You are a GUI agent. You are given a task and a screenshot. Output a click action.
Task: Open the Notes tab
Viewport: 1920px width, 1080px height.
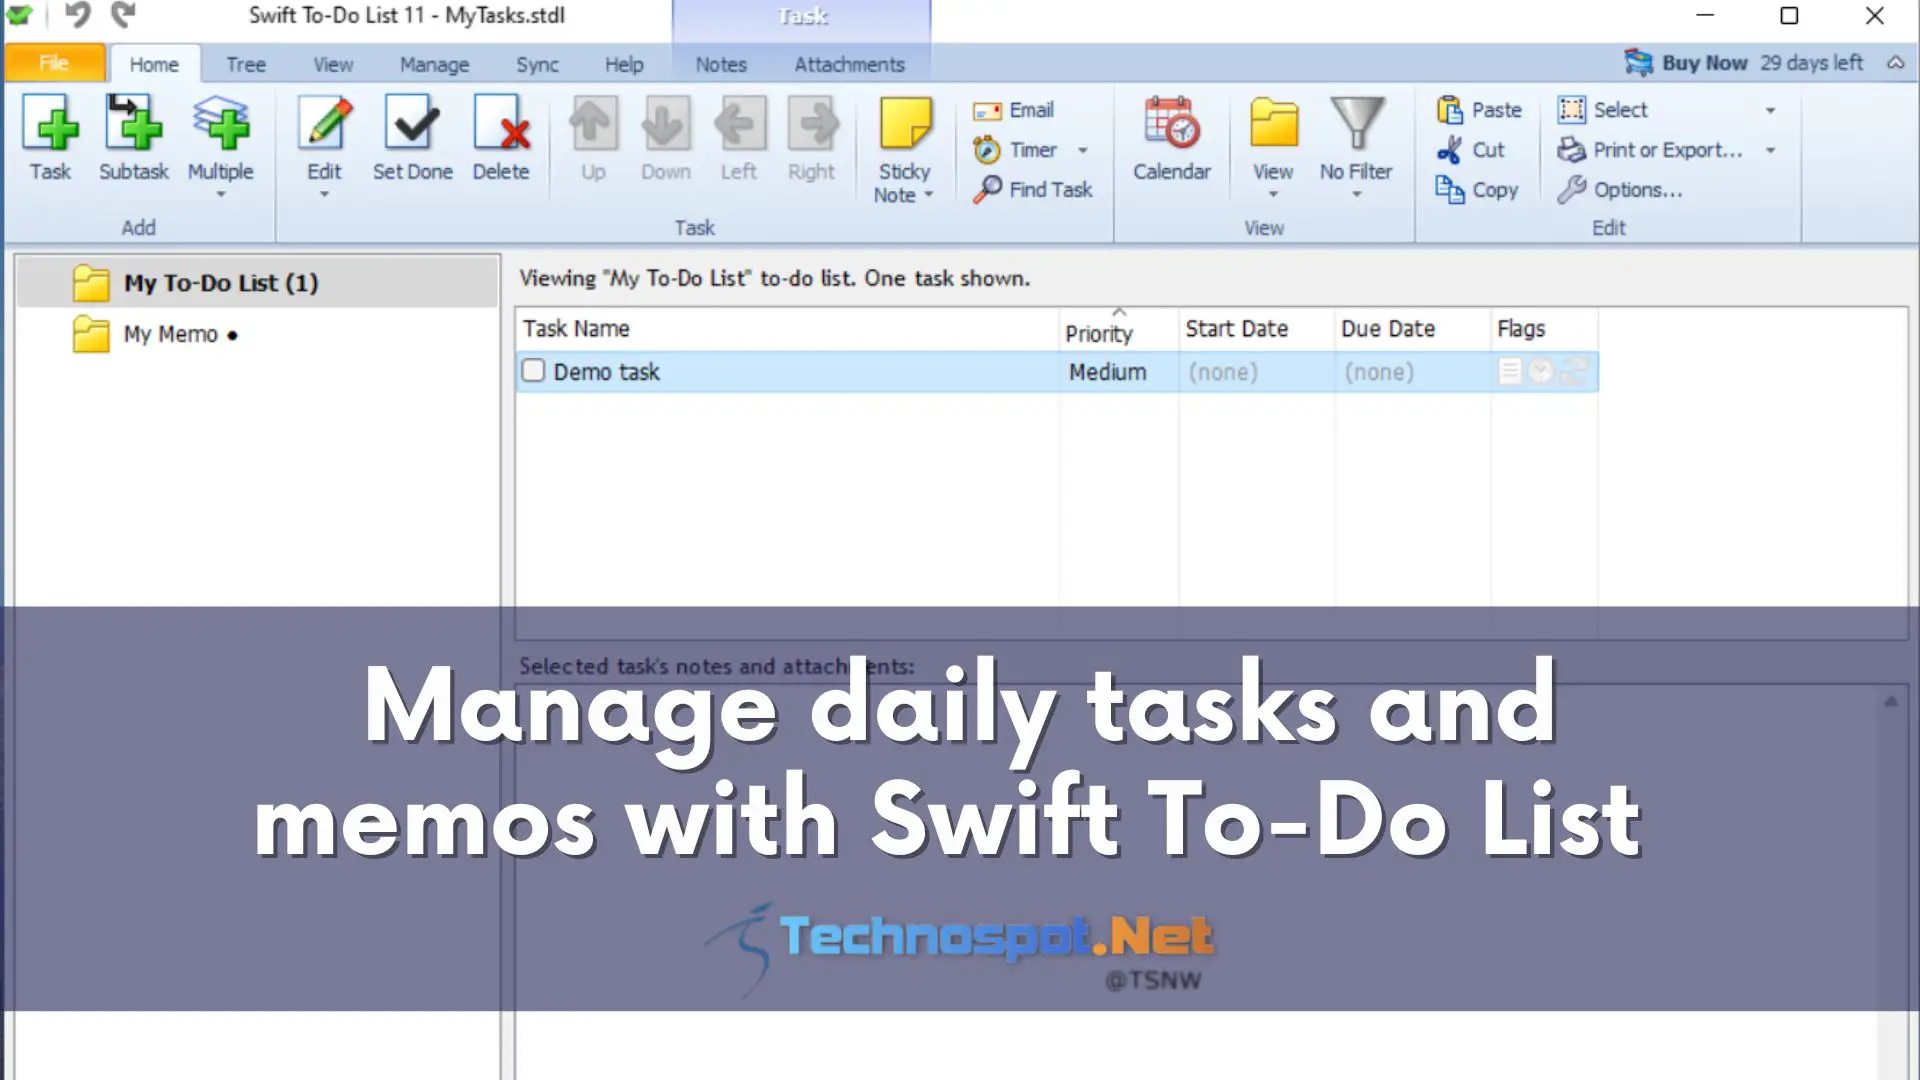(721, 64)
